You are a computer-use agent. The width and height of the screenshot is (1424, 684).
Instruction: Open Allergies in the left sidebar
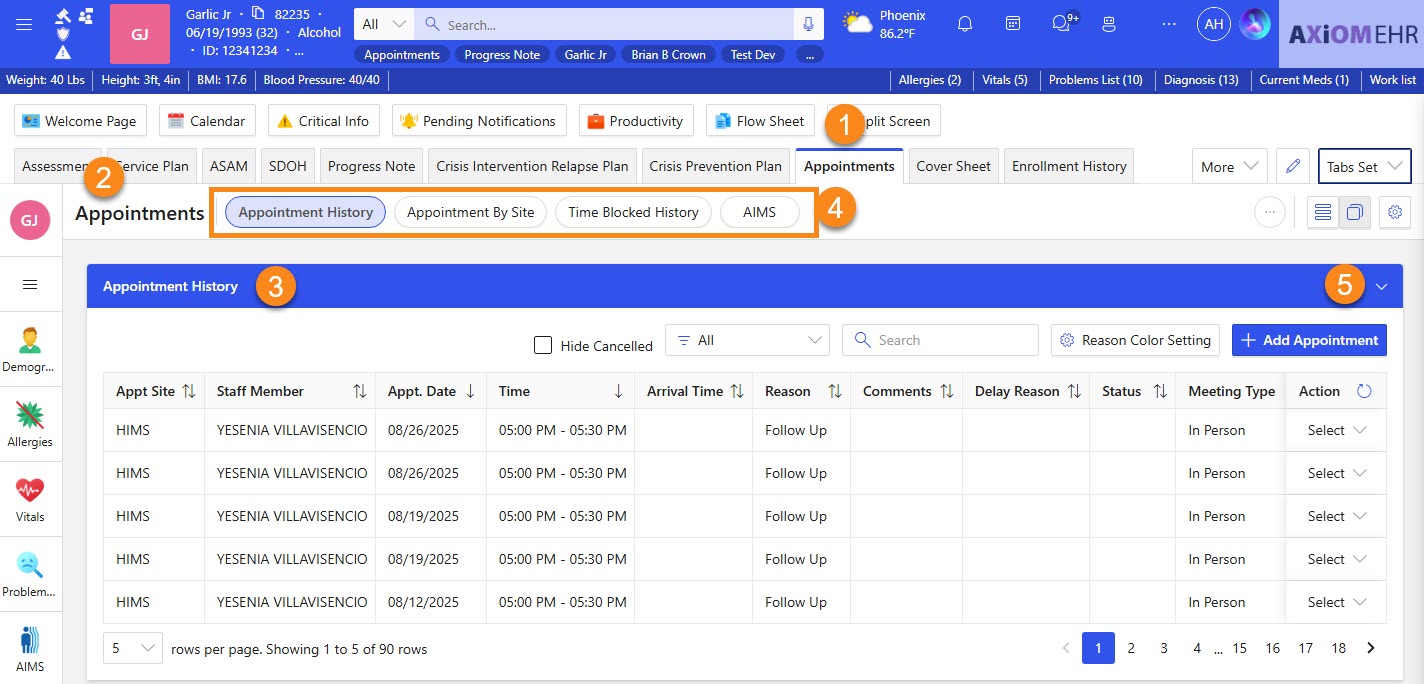tap(30, 423)
